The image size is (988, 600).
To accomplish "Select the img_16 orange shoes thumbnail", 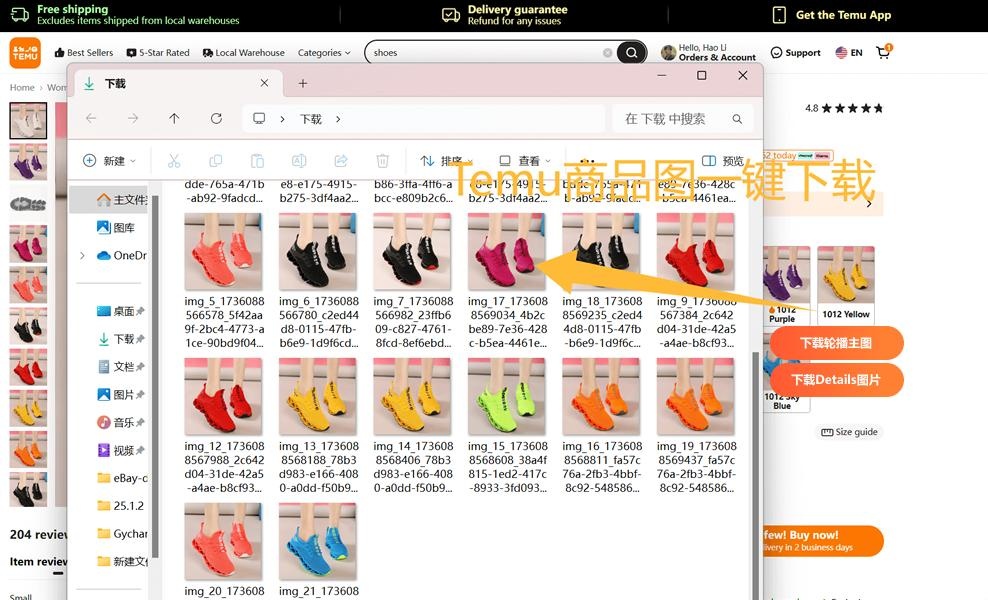I will click(601, 396).
